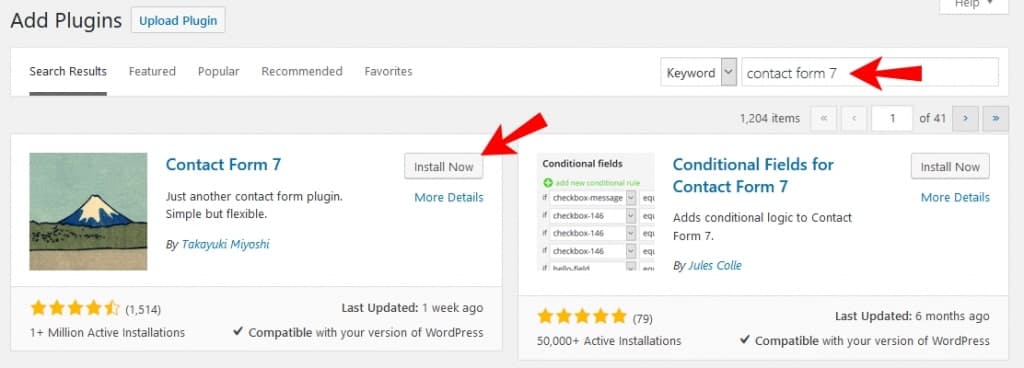The image size is (1024, 368).
Task: Go to the previous results page
Action: click(x=854, y=119)
